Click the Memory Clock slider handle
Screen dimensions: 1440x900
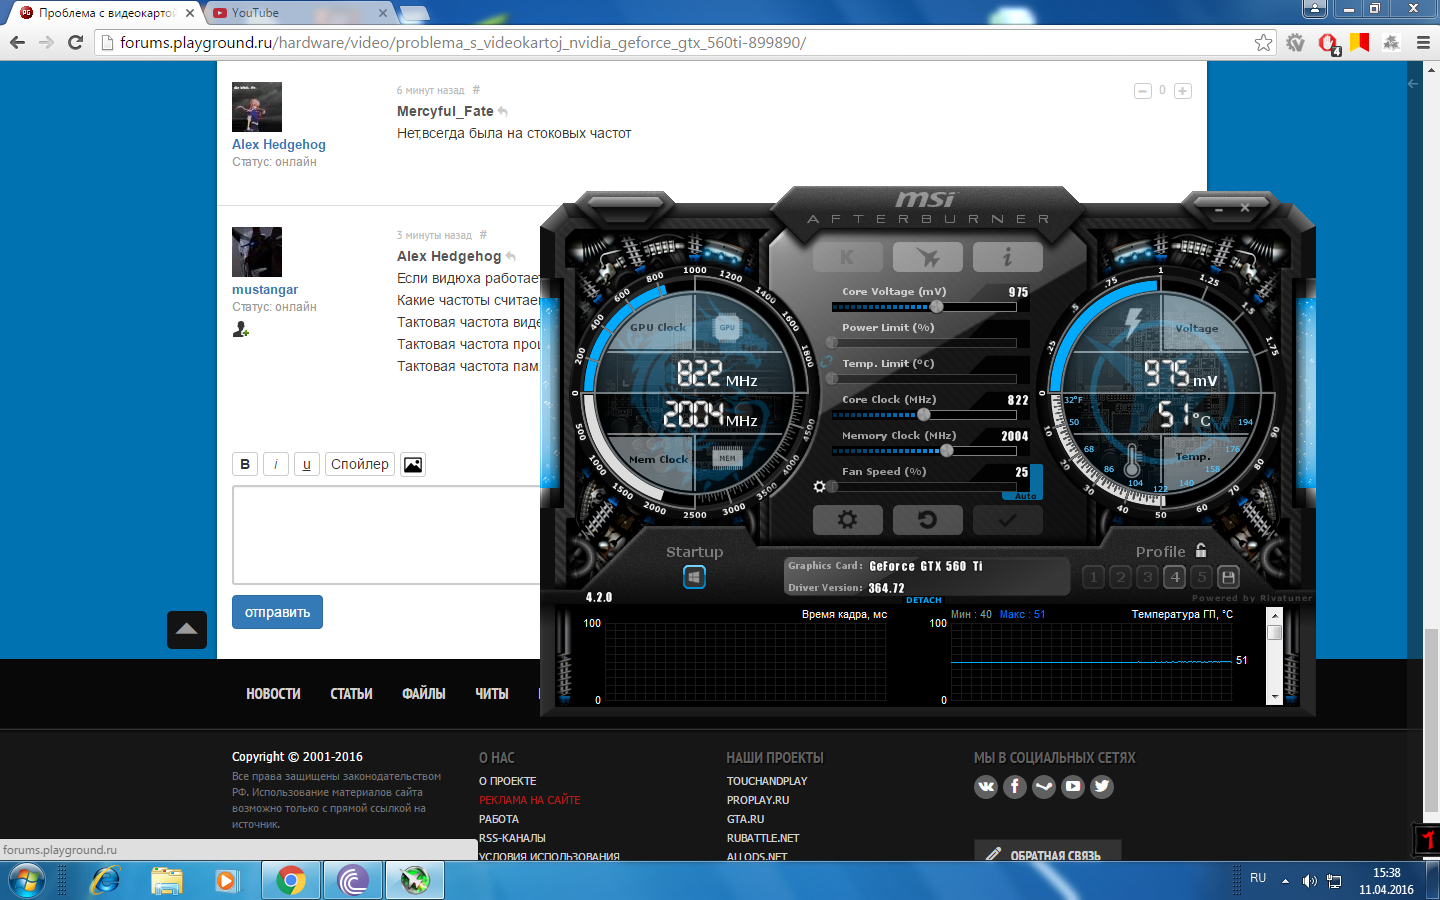click(948, 450)
